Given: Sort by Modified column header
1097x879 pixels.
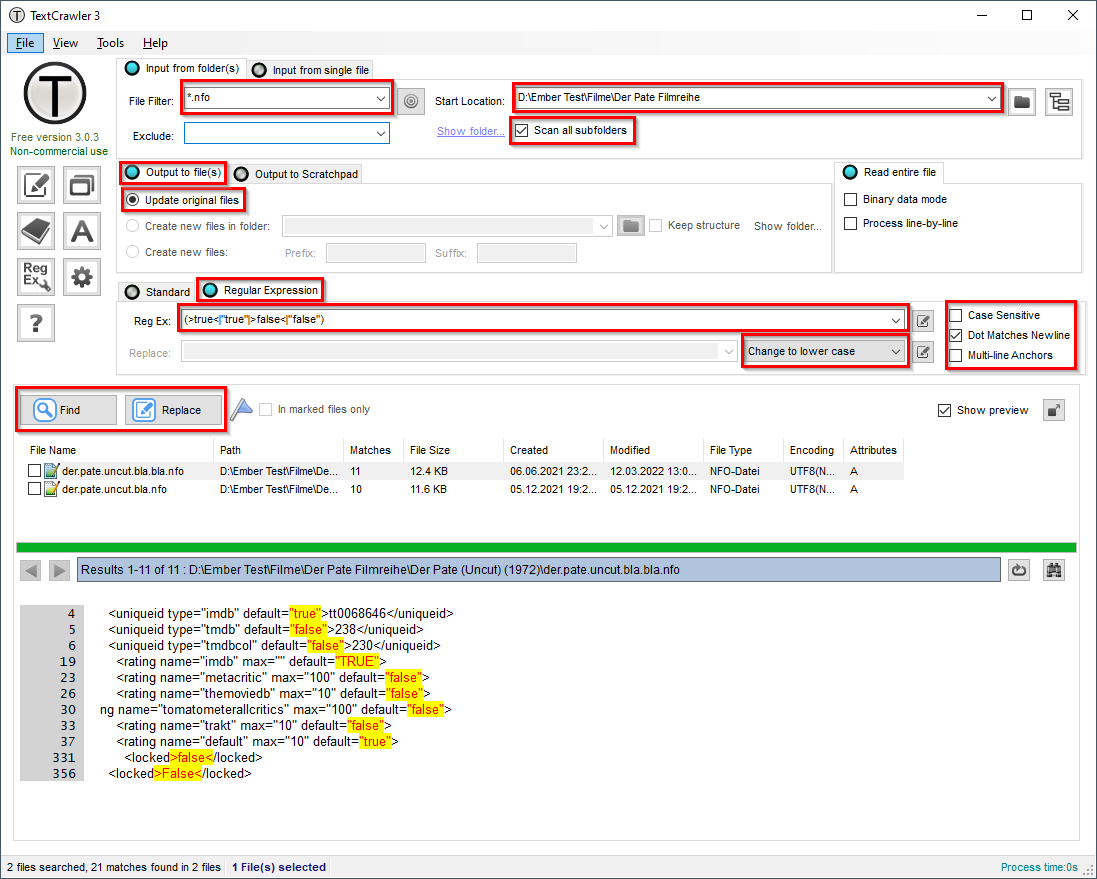Looking at the screenshot, I should 653,450.
